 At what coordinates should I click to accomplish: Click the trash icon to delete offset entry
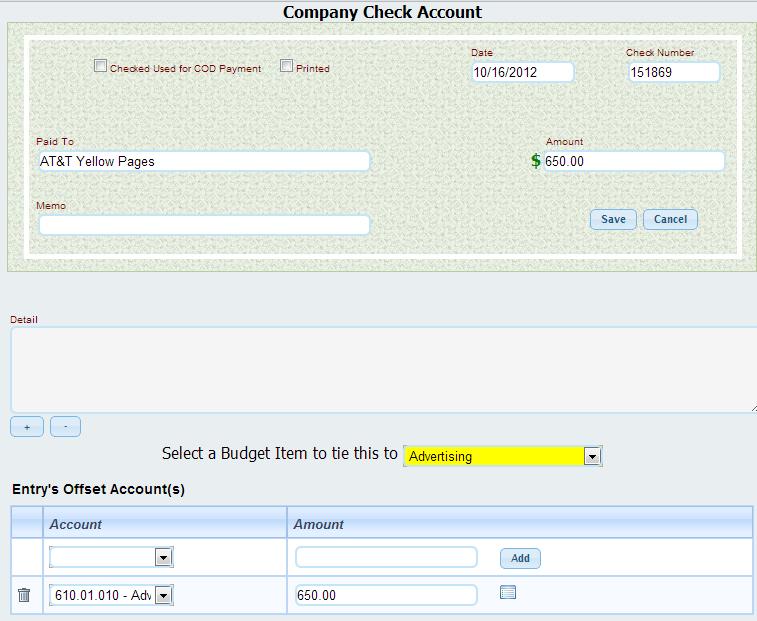24,596
